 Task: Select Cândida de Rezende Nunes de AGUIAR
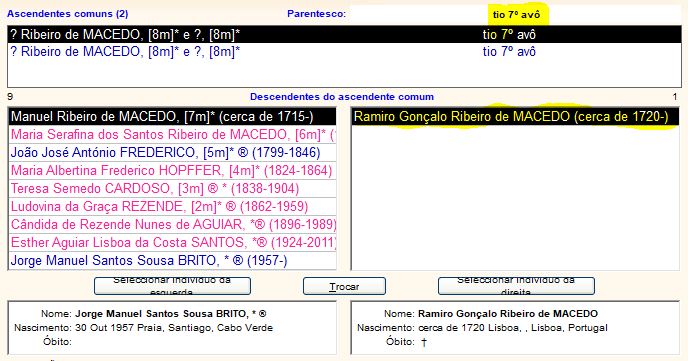172,225
